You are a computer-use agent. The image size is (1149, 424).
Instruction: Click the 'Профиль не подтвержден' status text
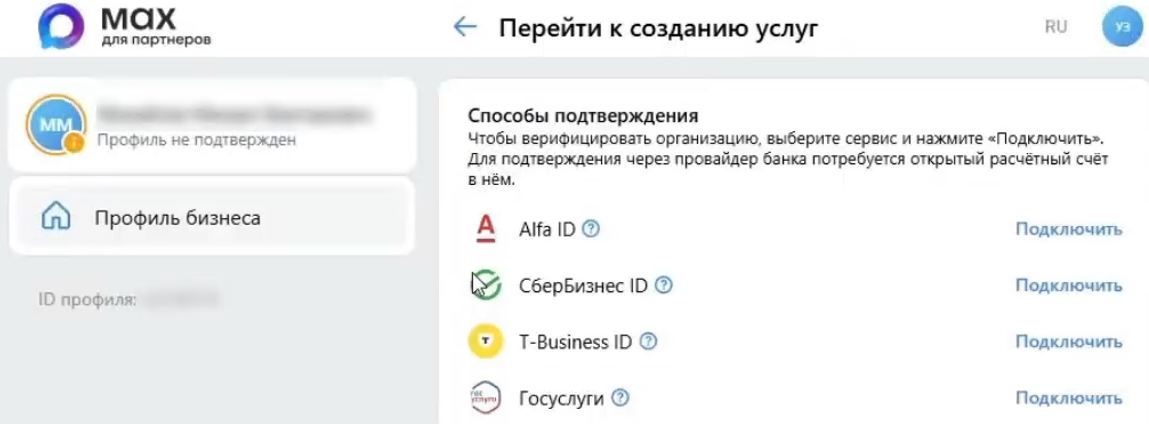(196, 139)
